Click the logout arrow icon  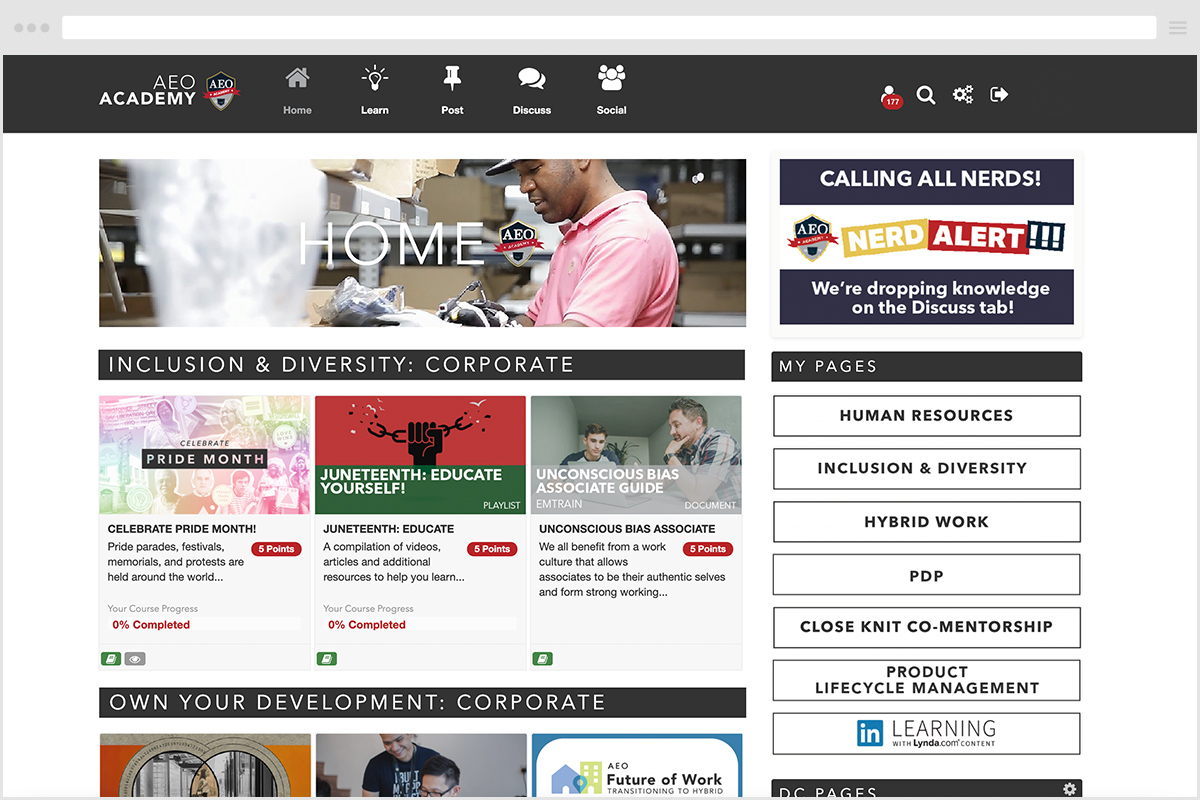coord(999,95)
